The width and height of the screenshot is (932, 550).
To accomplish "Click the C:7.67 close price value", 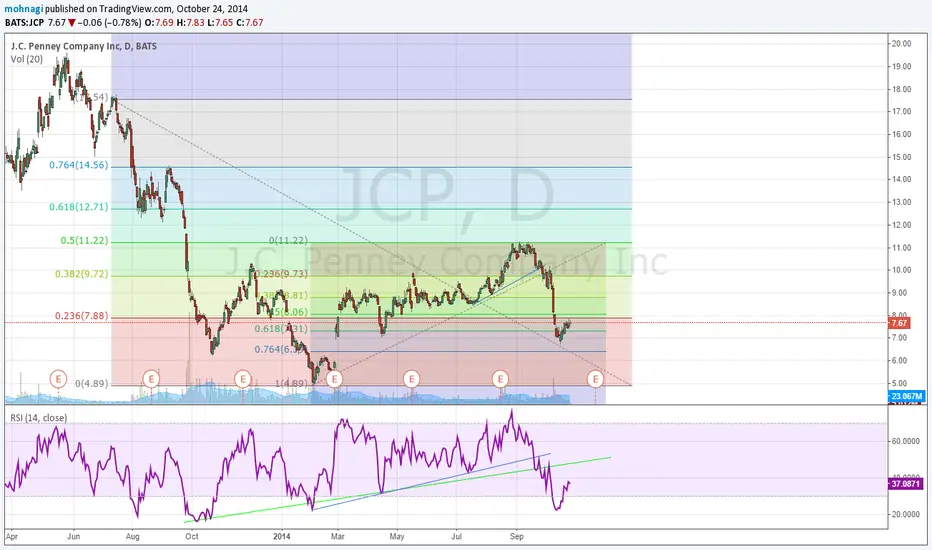I will coord(250,23).
